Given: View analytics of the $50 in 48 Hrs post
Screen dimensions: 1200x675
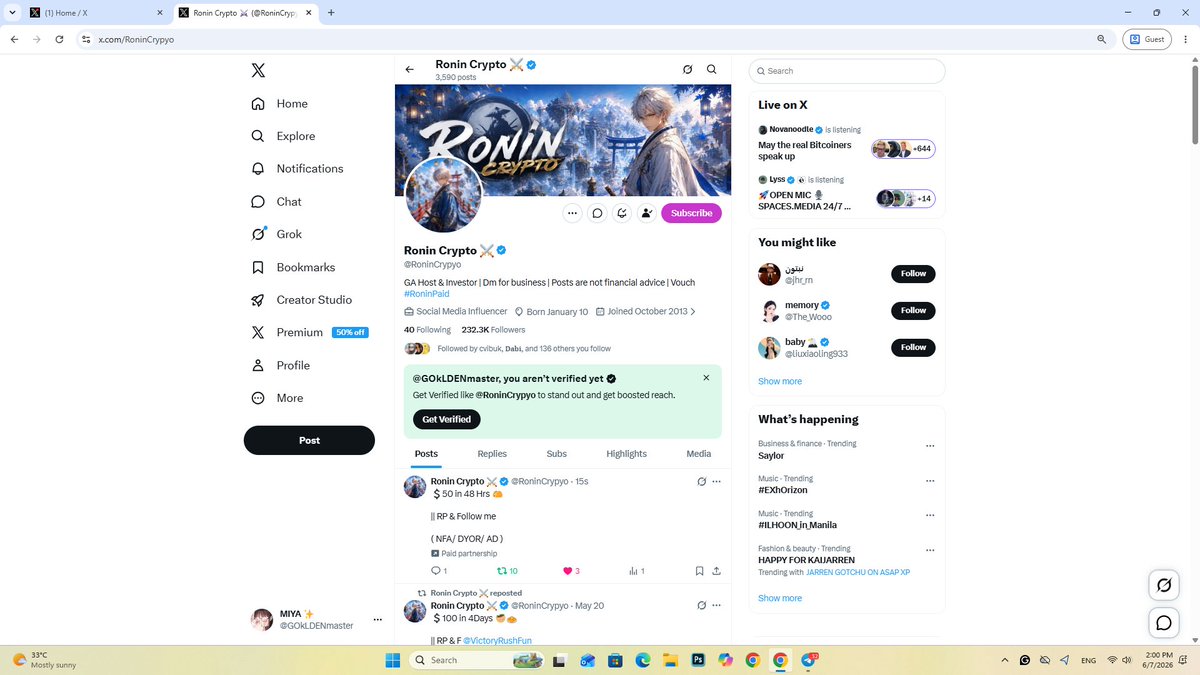Looking at the screenshot, I should [636, 571].
